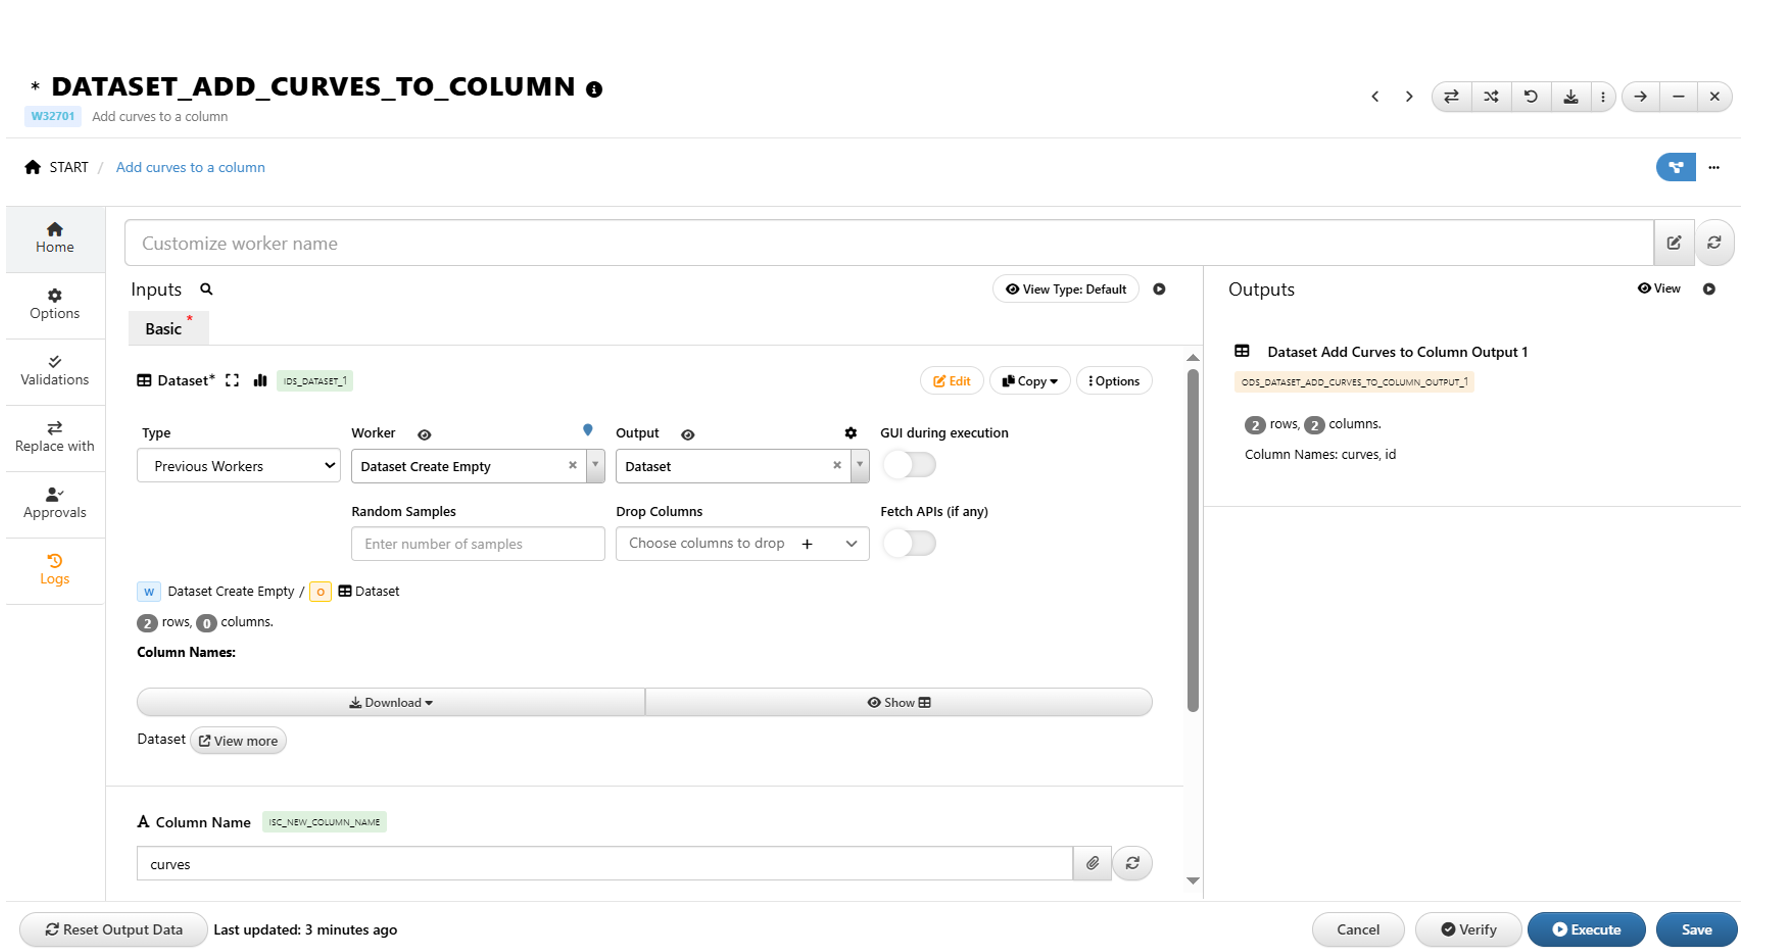The width and height of the screenshot is (1774, 952).
Task: Click the download icon in top toolbar
Action: coord(1571,97)
